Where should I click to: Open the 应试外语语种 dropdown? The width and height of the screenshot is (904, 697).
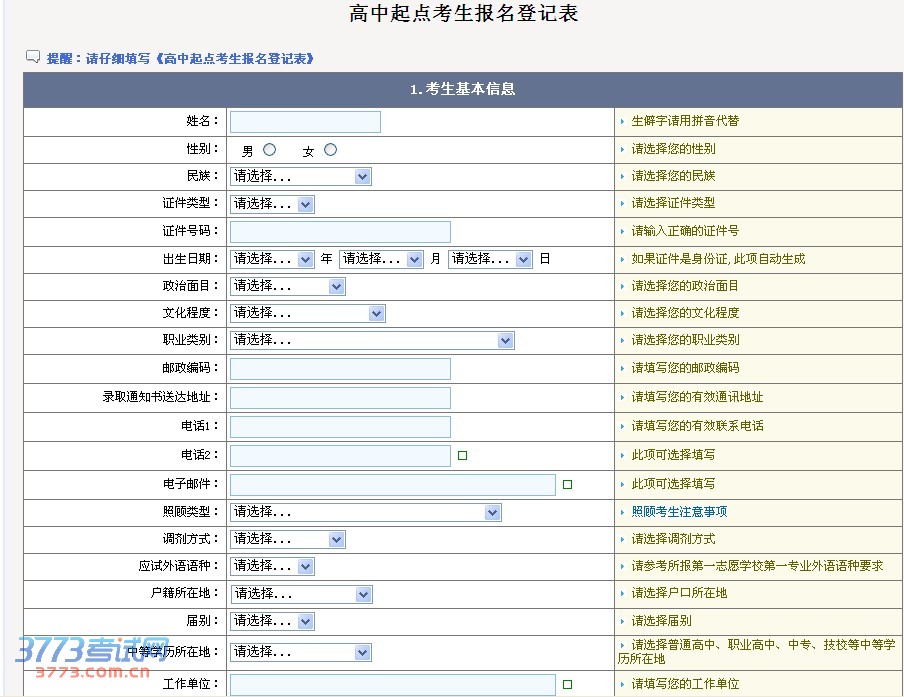272,567
